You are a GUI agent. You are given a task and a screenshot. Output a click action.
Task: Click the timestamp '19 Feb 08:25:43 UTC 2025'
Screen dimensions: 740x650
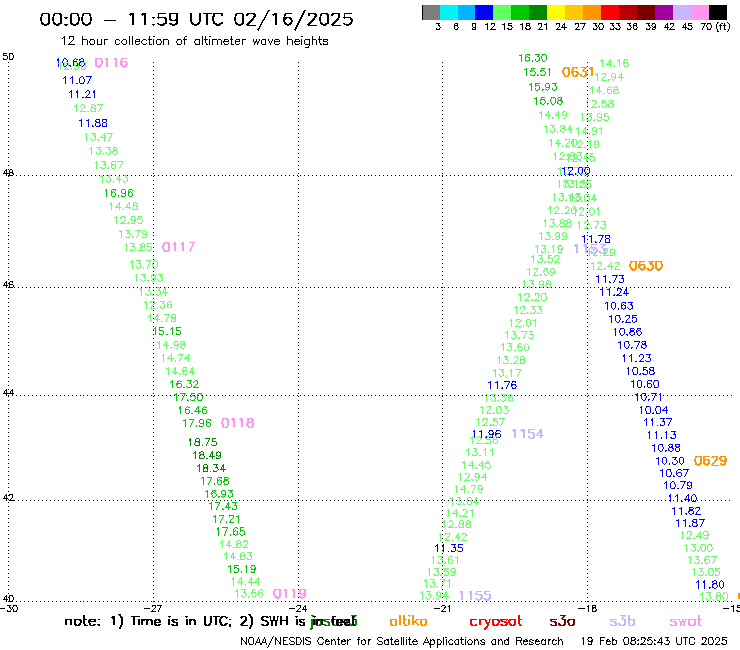(x=654, y=641)
